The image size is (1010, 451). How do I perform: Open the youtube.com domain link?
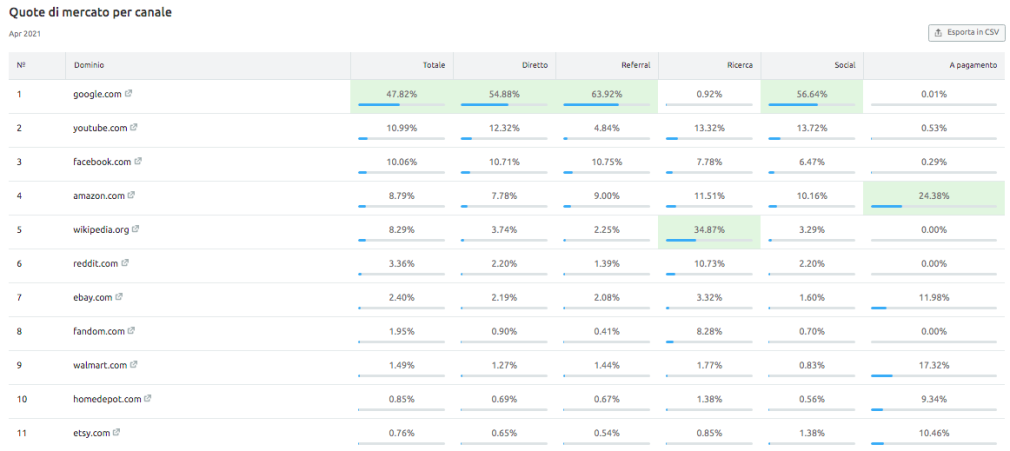100,128
